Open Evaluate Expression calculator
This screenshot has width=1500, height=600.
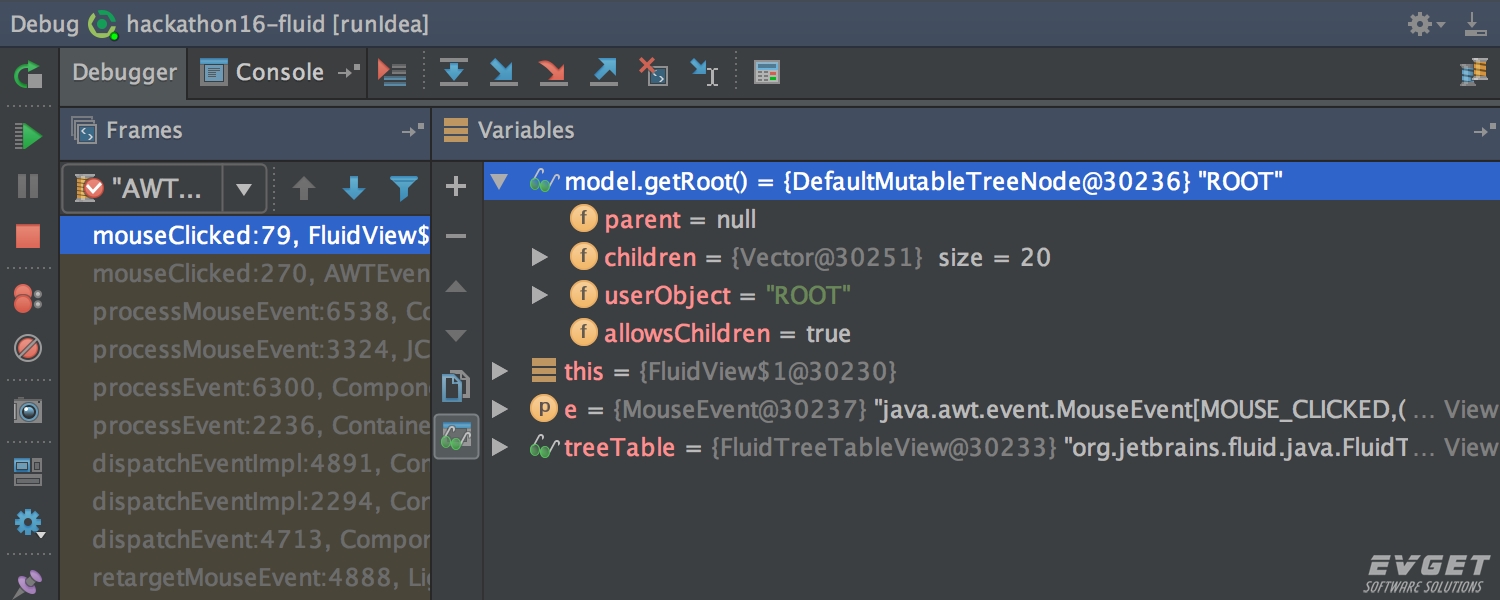point(767,72)
